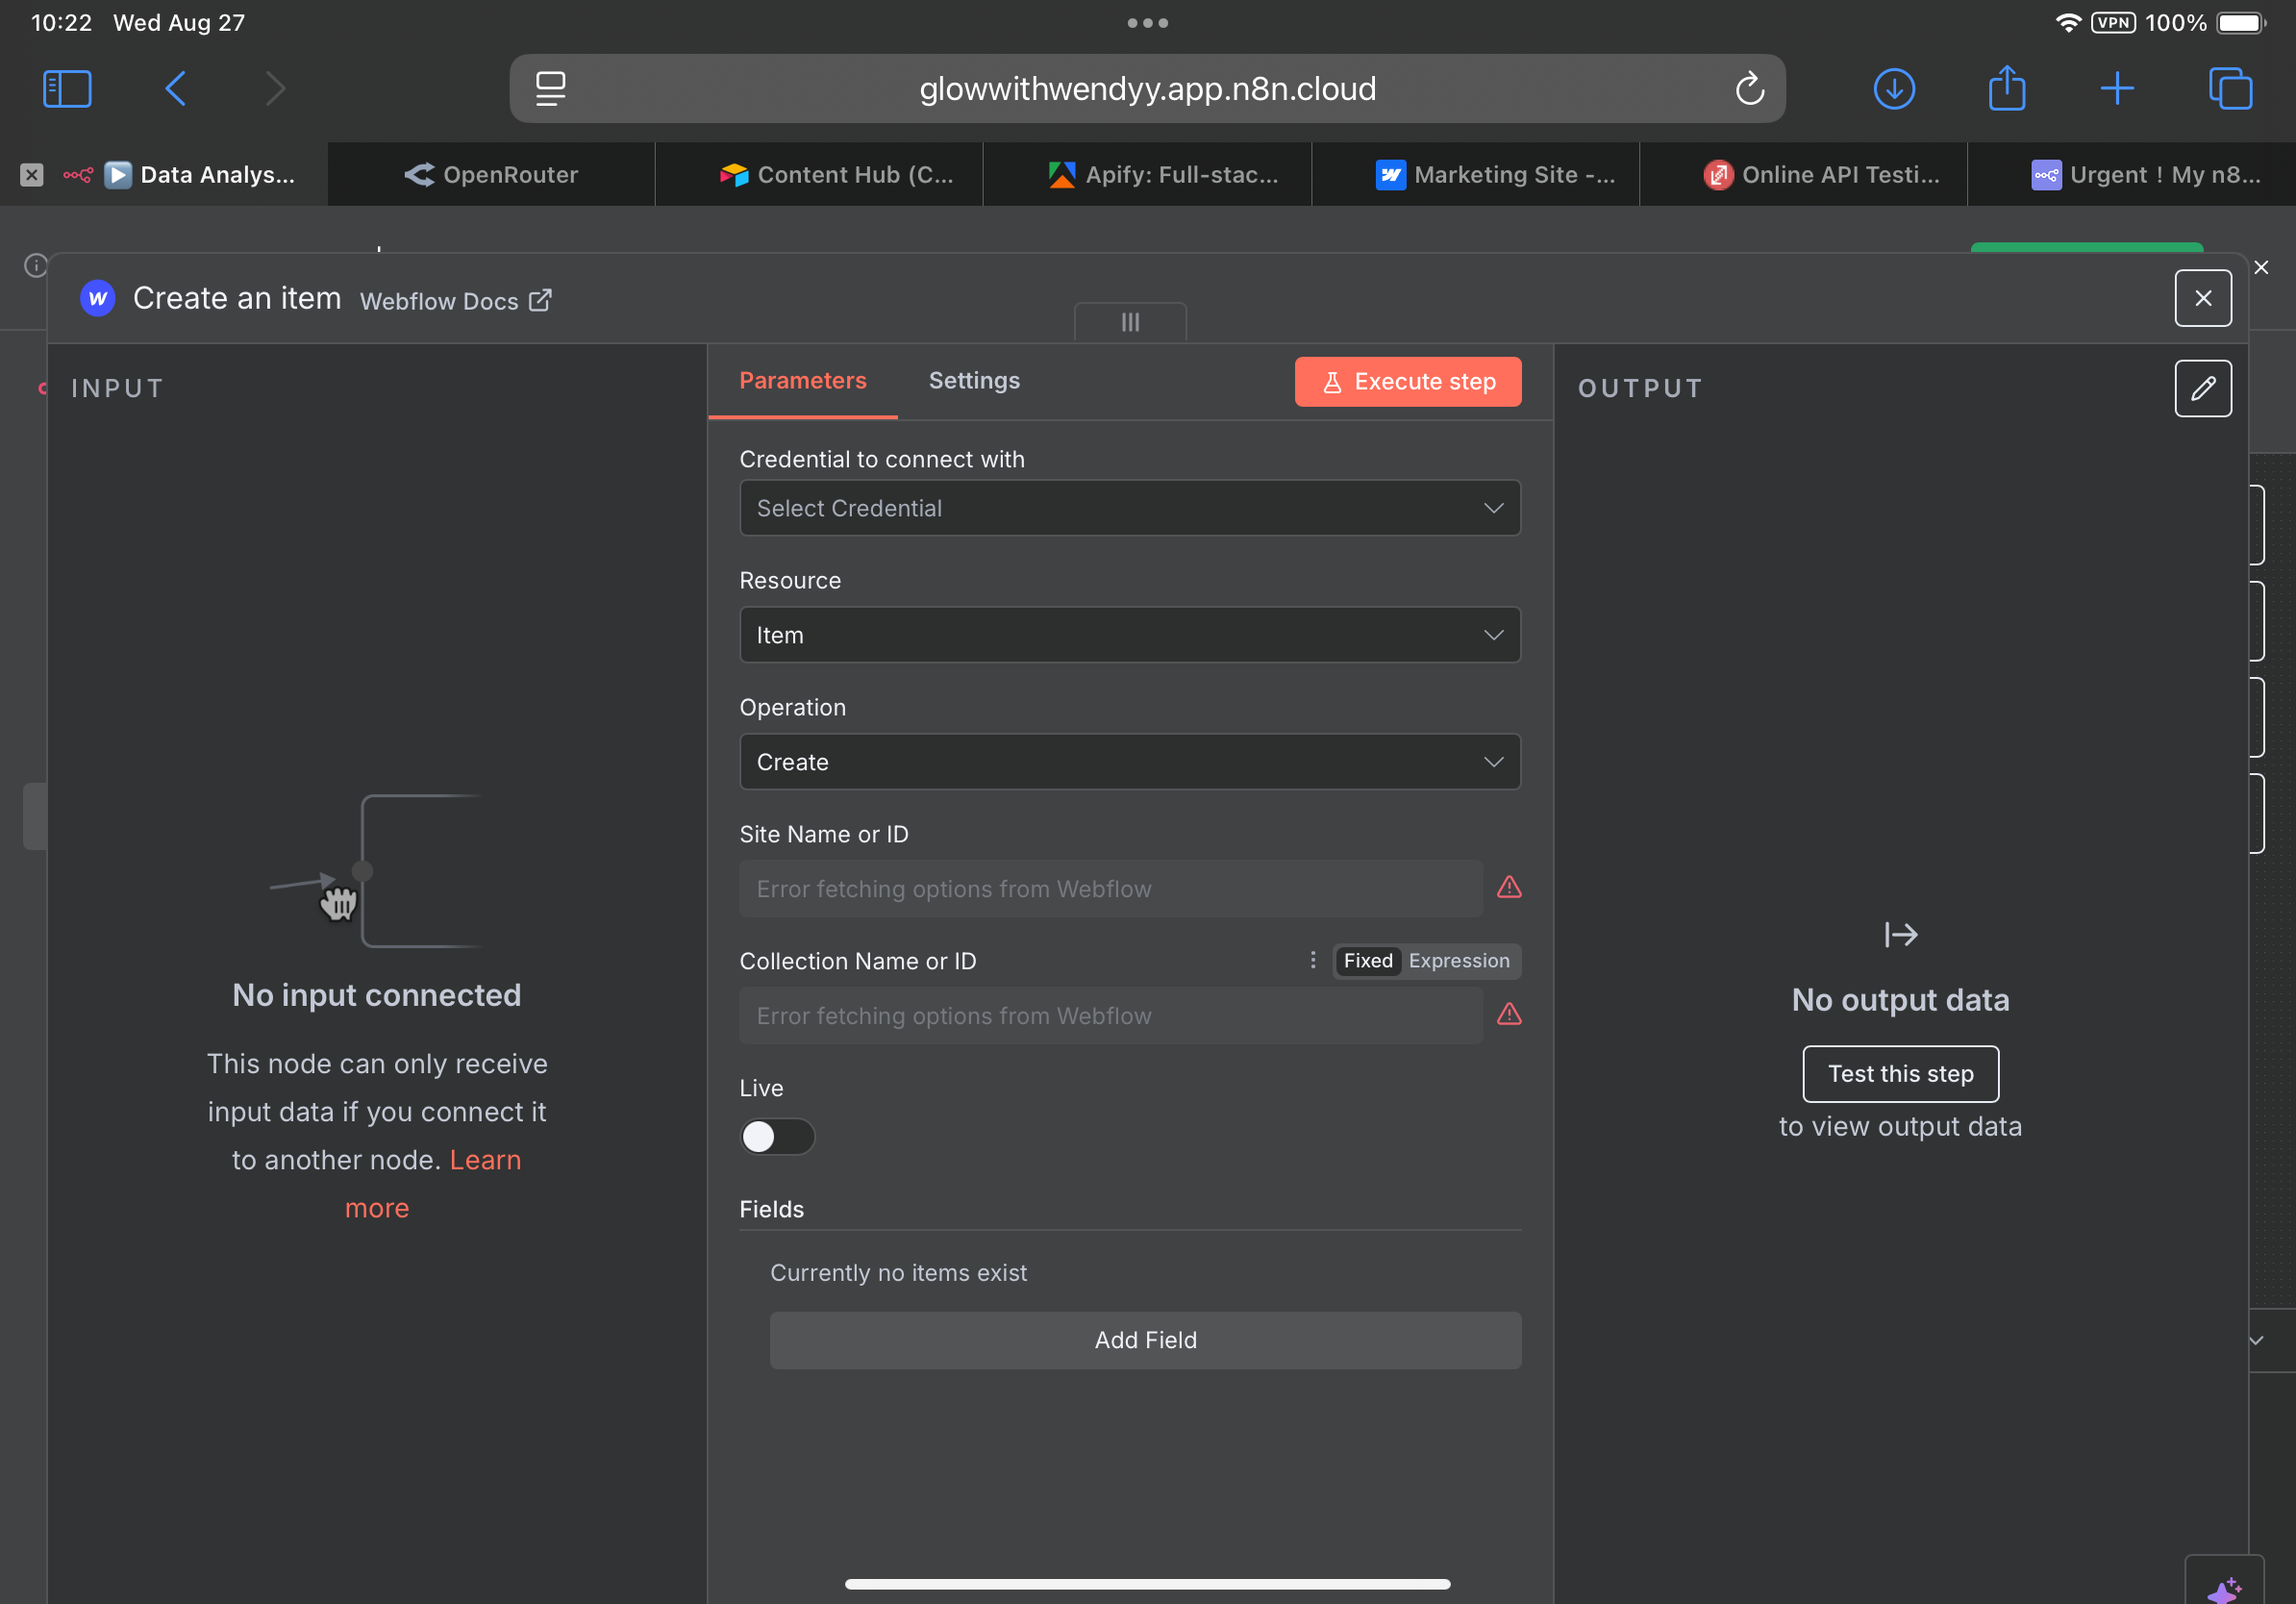
Task: Click the Test this step button
Action: tap(1899, 1074)
